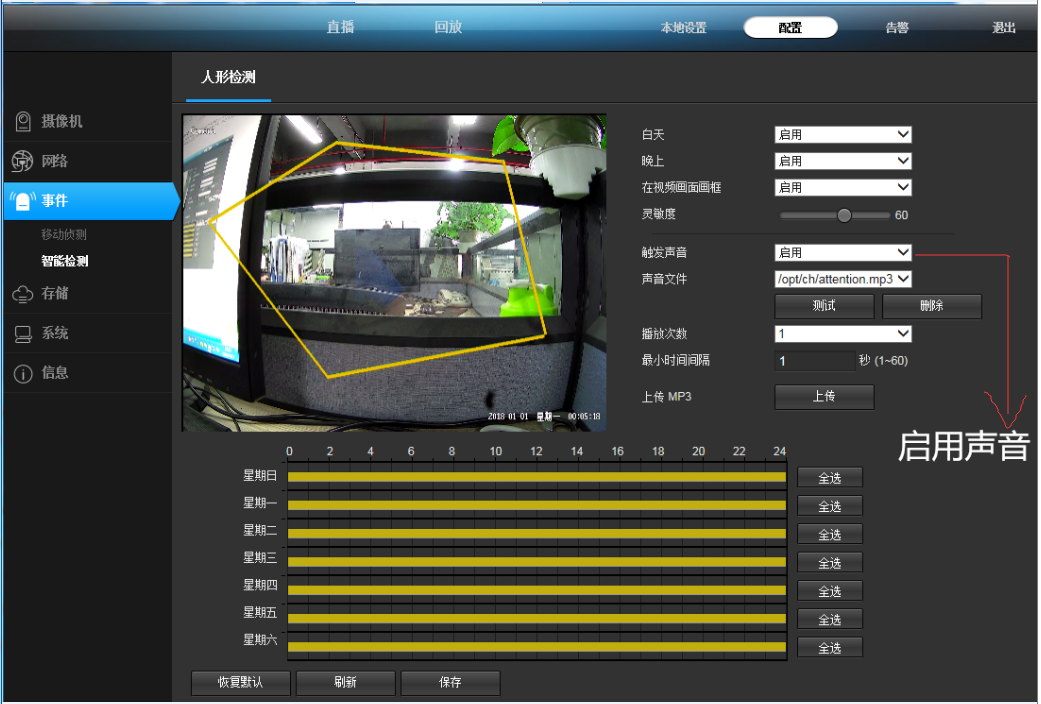The image size is (1041, 704).
Task: Adjust the 灵敏度 sensitivity slider handle
Action: pos(844,215)
